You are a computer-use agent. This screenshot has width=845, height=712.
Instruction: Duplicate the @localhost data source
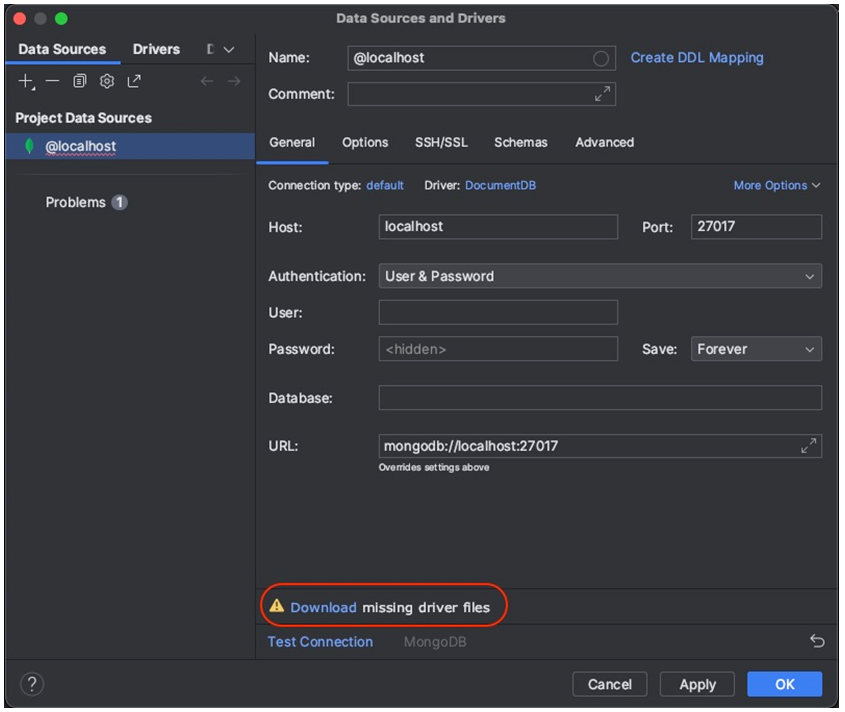[79, 81]
